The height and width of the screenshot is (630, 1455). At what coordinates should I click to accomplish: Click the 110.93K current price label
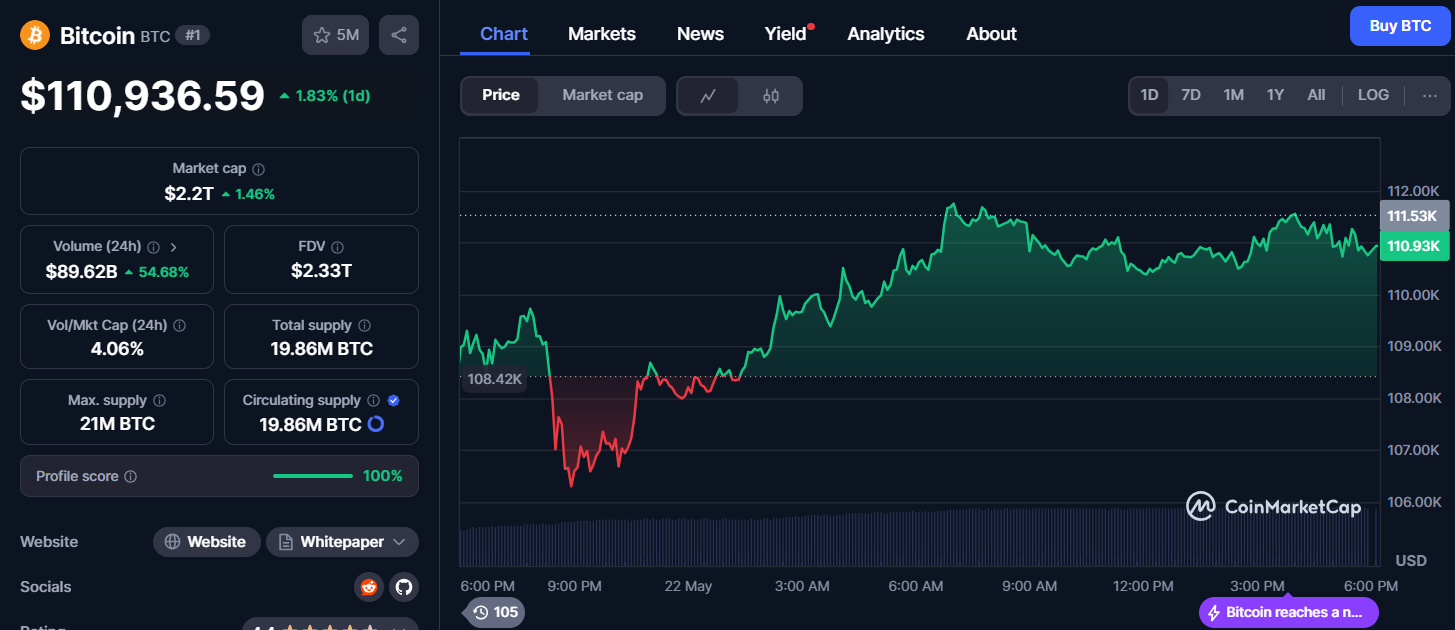click(x=1412, y=246)
